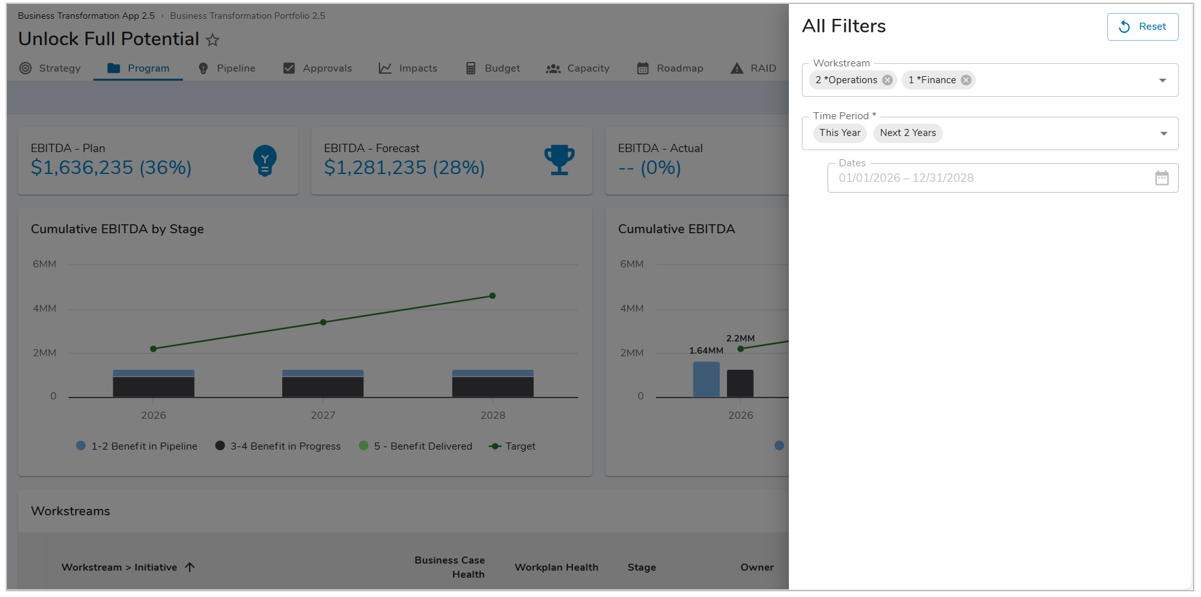Toggle 3-4 Benefit in Progress legend
Viewport: 1201px width, 597px height.
coord(277,446)
